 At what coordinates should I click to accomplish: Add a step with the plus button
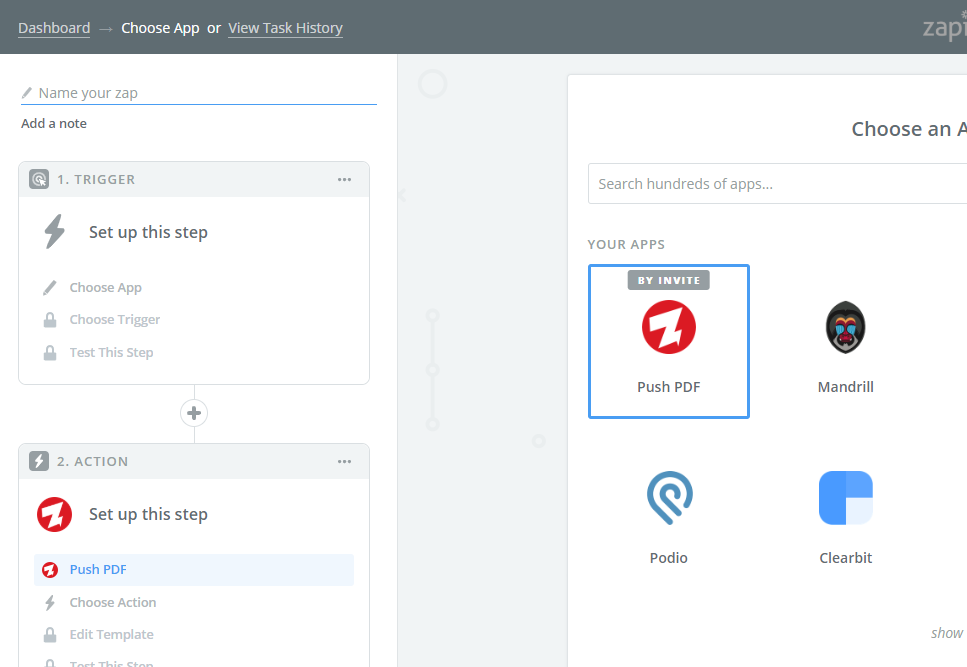[x=194, y=413]
